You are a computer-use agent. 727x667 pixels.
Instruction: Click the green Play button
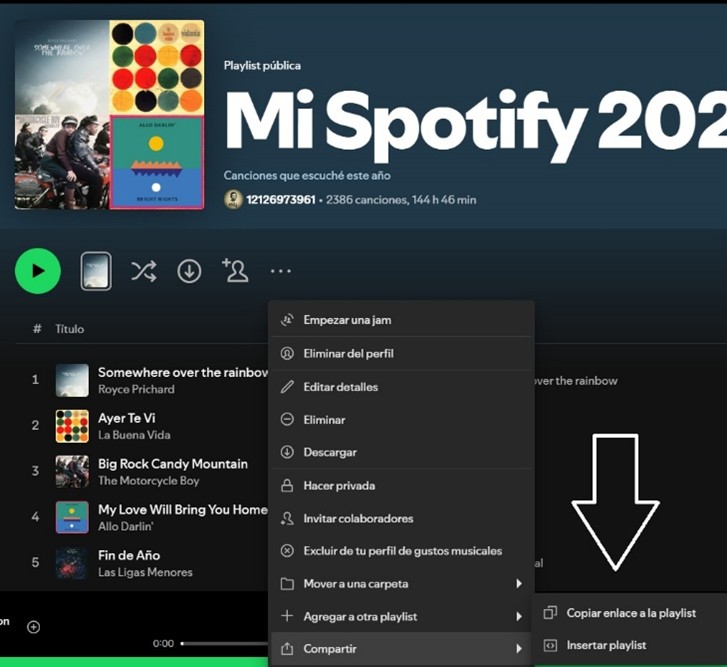pos(38,271)
